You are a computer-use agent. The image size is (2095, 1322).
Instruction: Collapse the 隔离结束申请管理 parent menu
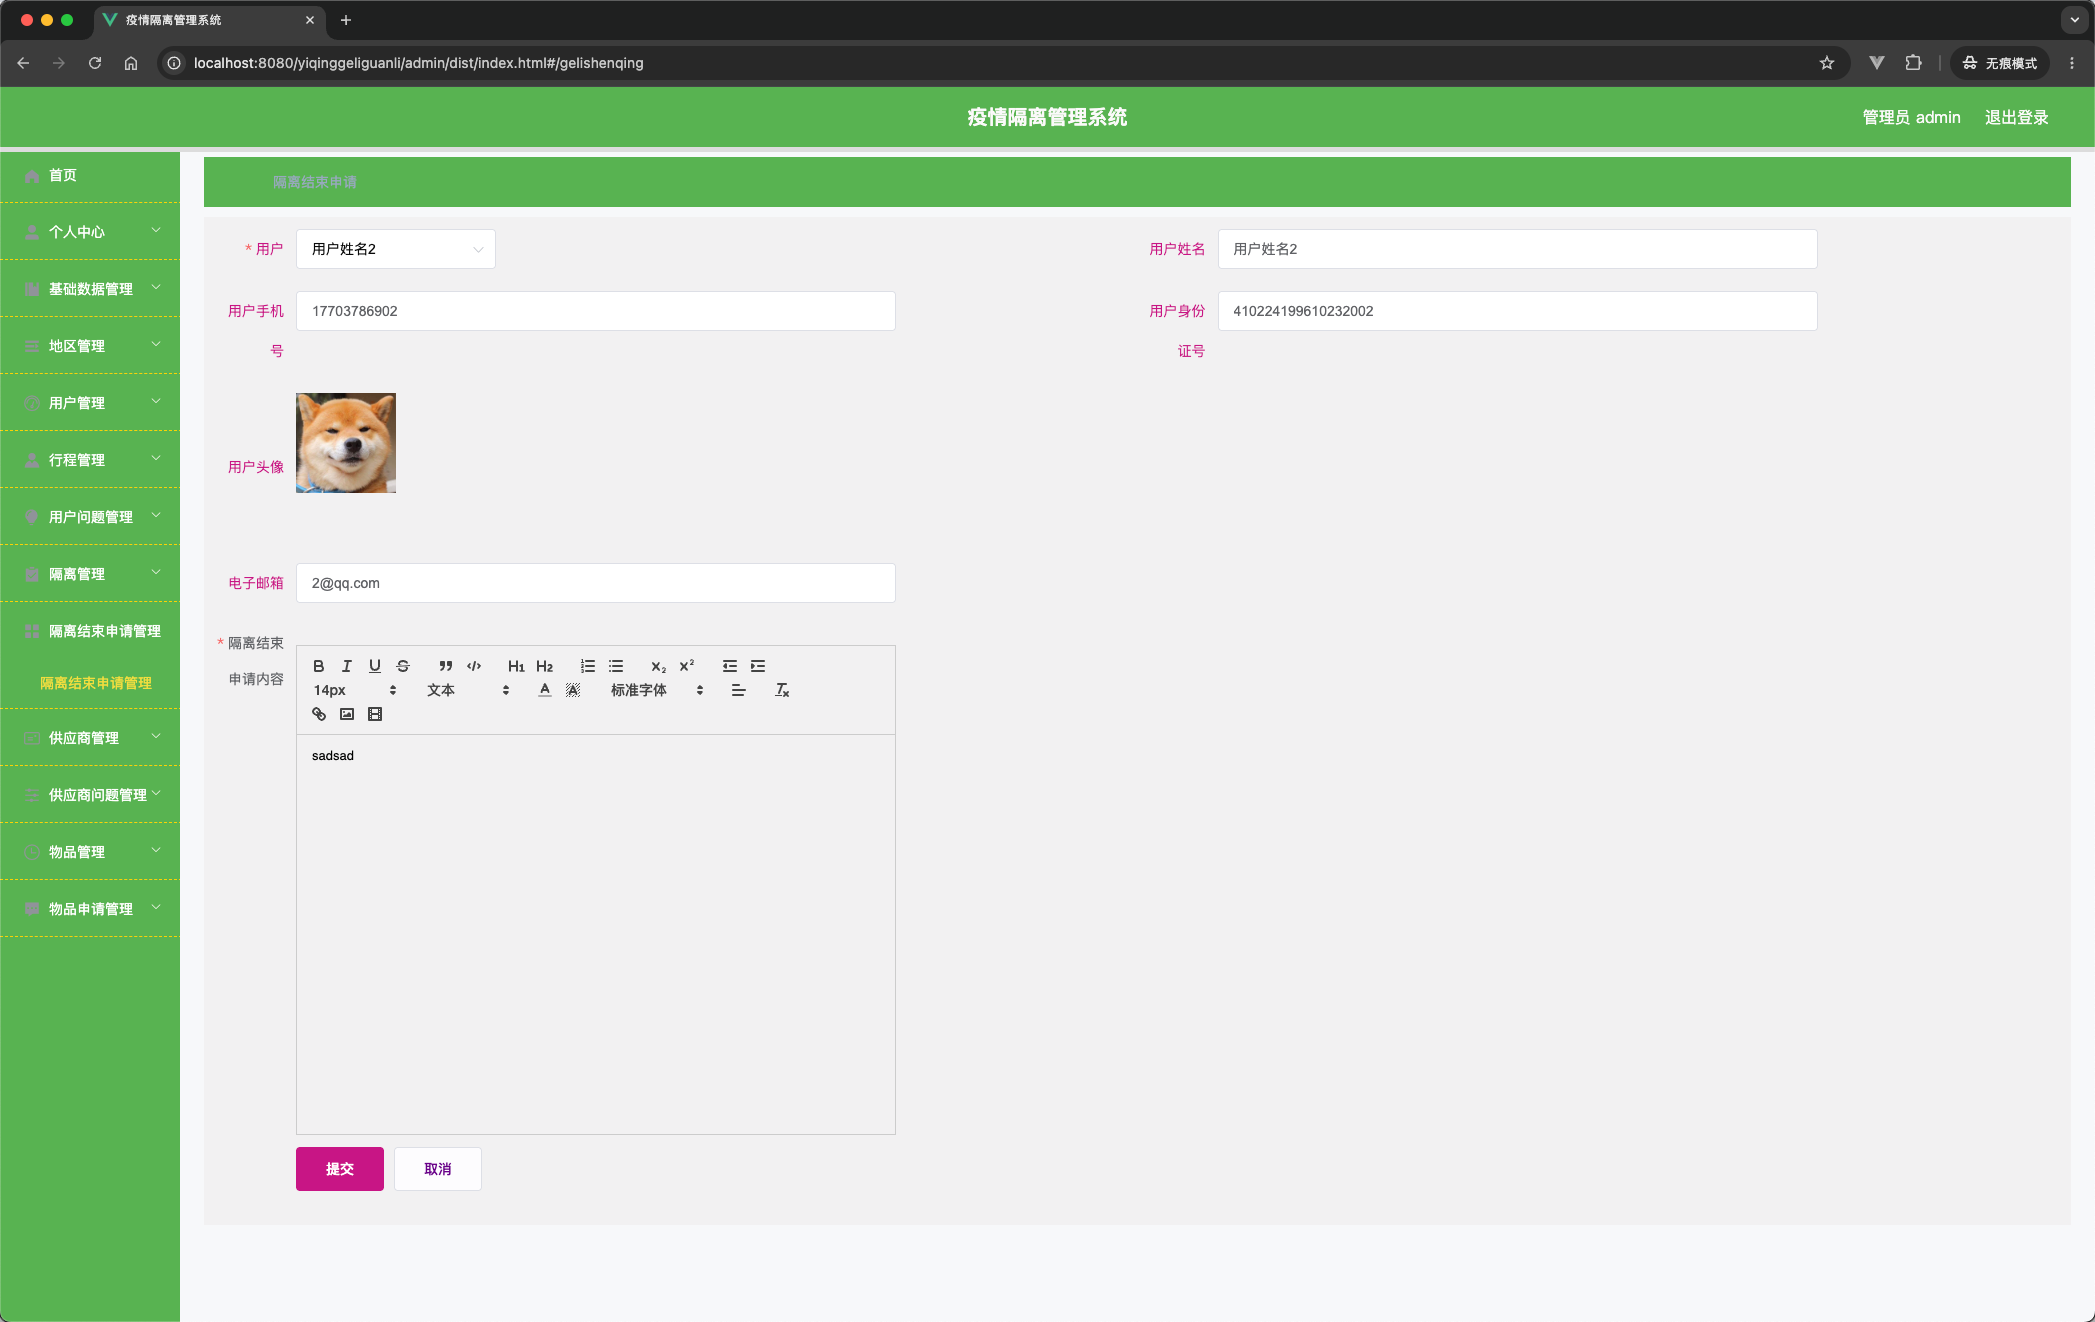pyautogui.click(x=90, y=631)
